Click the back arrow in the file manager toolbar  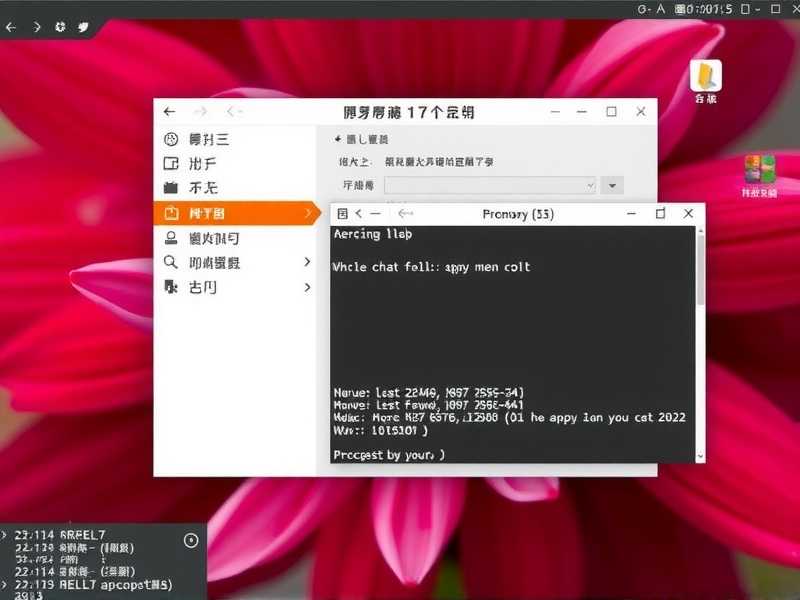(x=169, y=112)
